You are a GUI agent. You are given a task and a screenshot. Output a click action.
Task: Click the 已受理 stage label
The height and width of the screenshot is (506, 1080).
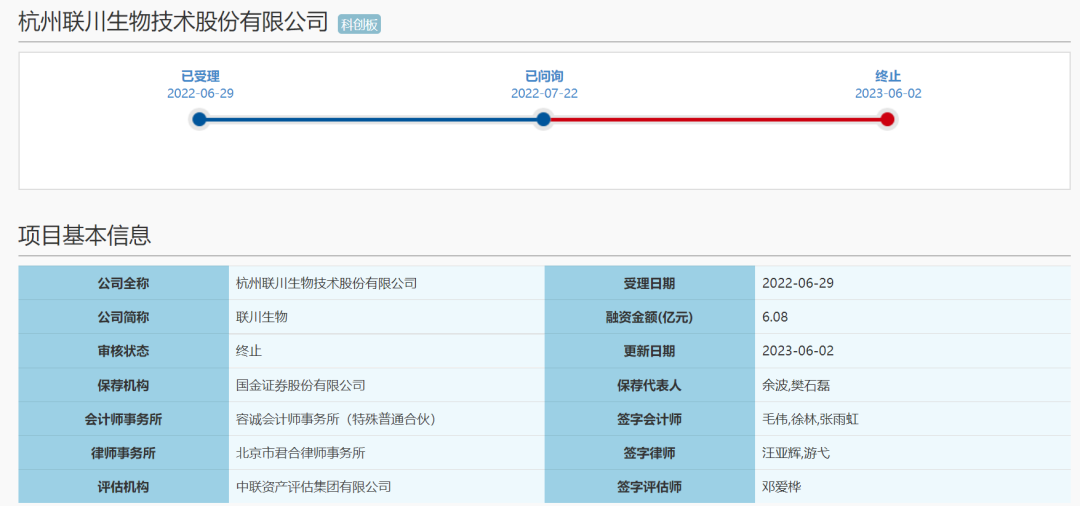(x=200, y=76)
